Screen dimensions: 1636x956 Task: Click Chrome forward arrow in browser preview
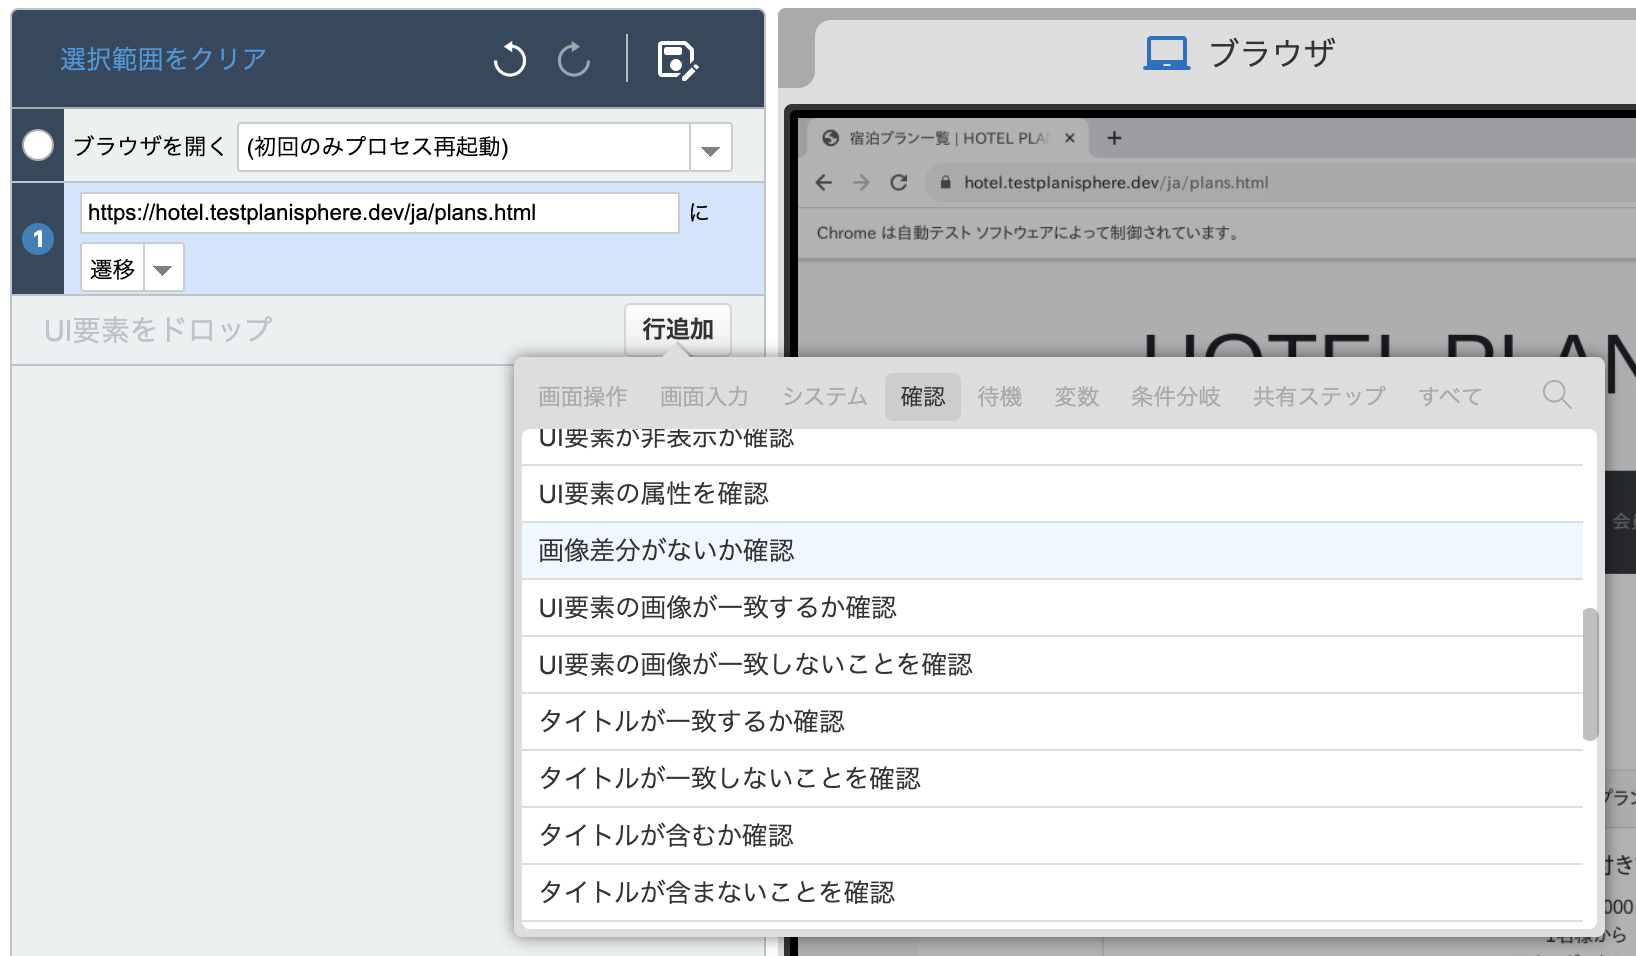coord(861,182)
